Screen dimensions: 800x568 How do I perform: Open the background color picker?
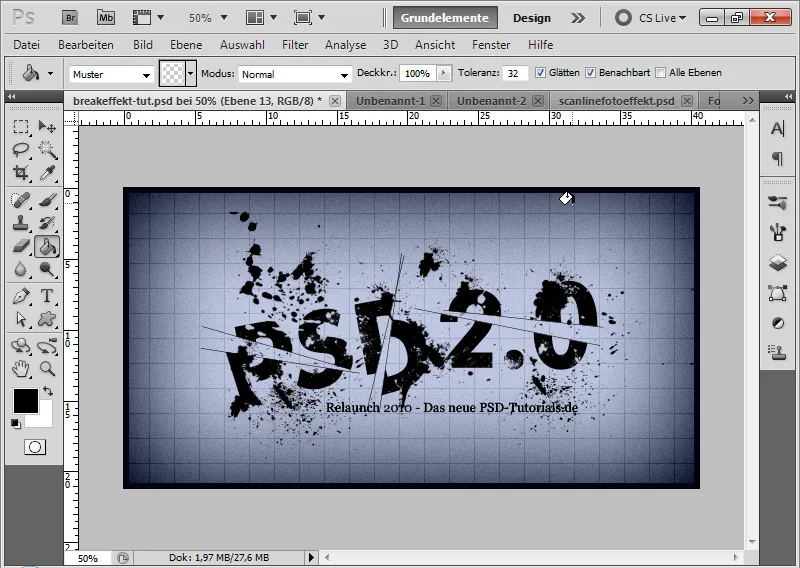[x=45, y=419]
